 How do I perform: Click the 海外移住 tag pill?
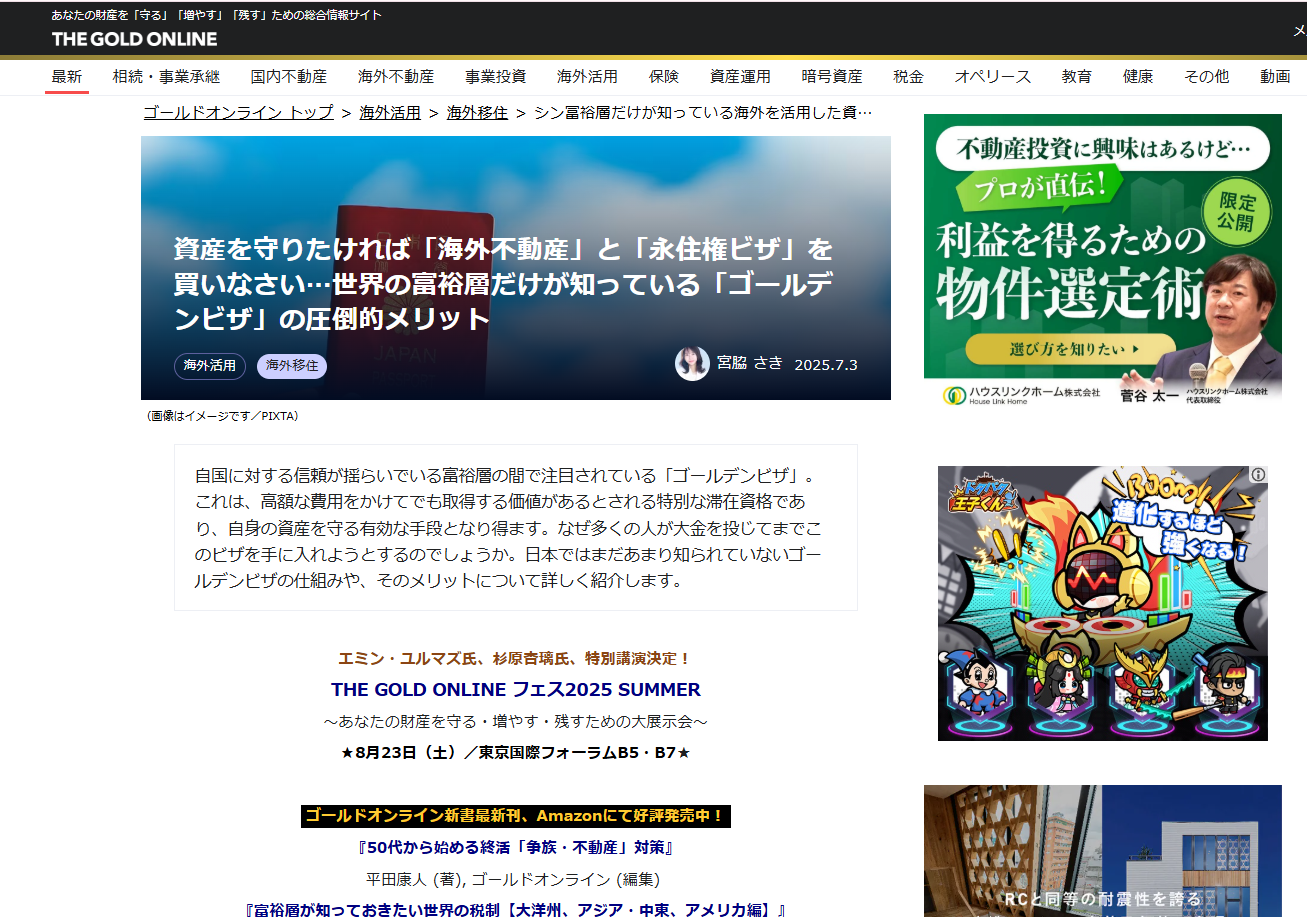point(292,366)
